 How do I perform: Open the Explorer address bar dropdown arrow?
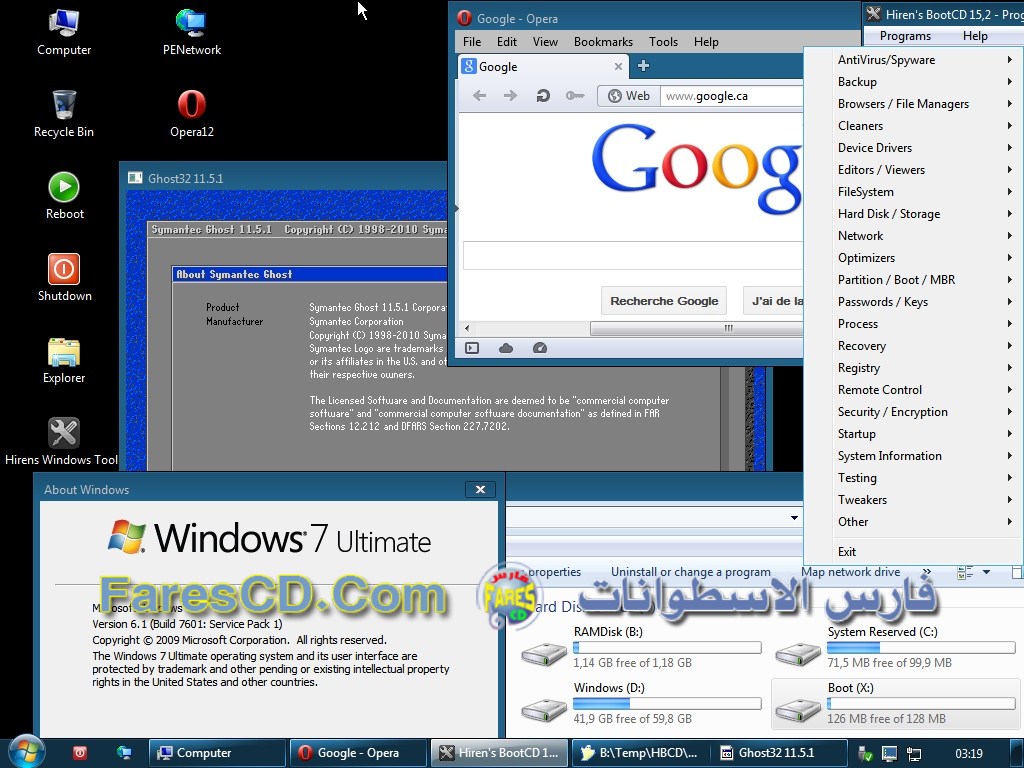tap(794, 518)
